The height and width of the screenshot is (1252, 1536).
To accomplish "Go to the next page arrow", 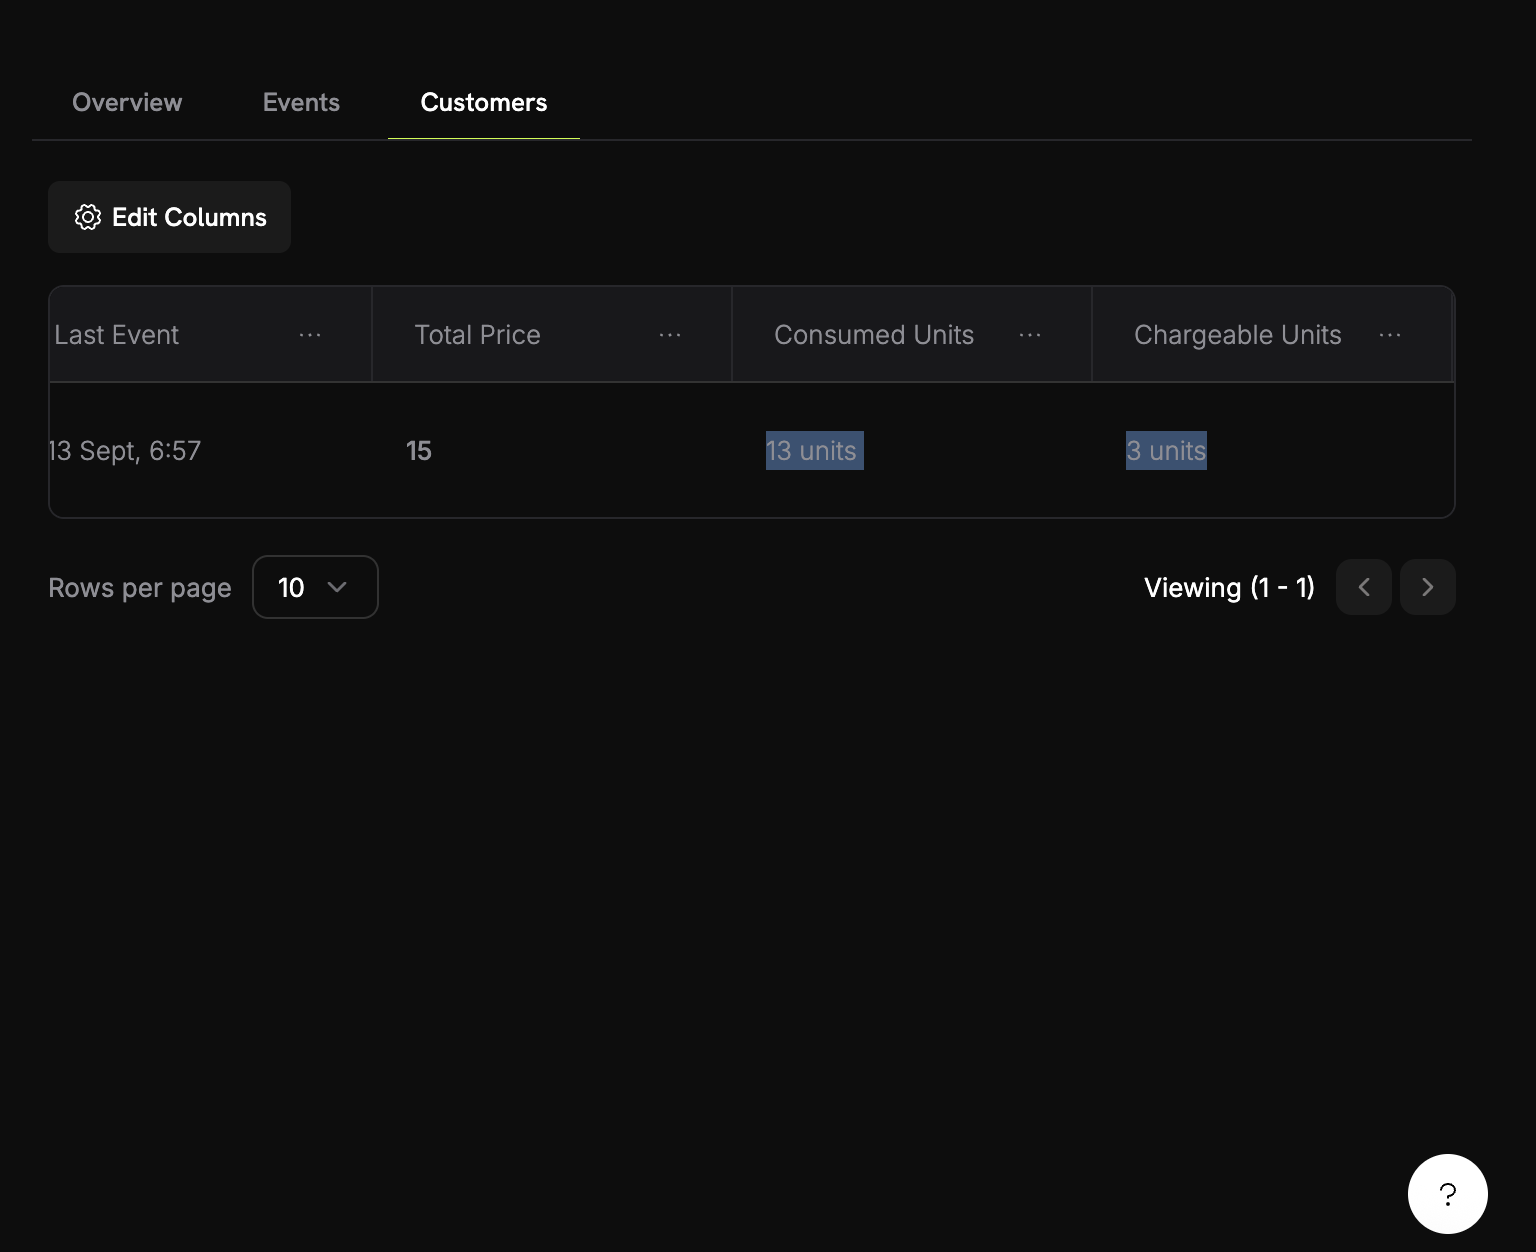I will pos(1428,587).
